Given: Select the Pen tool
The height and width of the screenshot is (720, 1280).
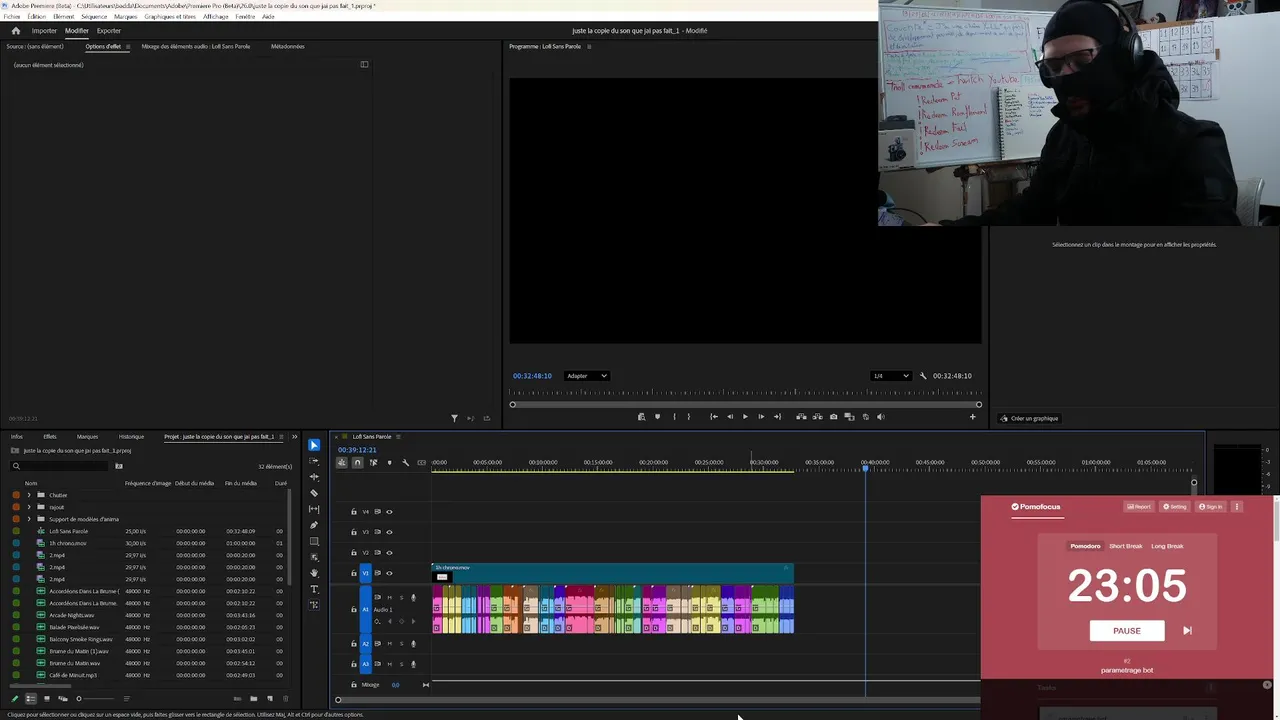Looking at the screenshot, I should click(314, 525).
